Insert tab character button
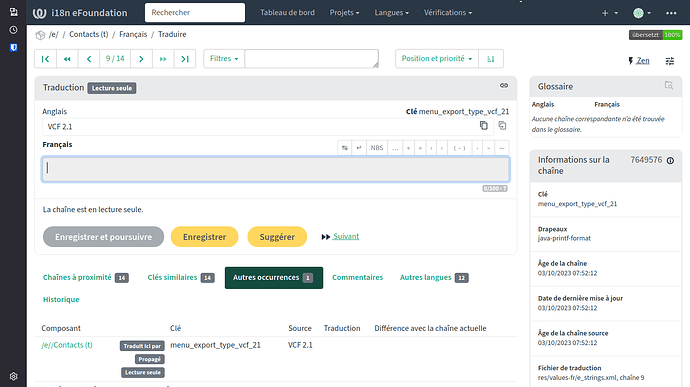Viewport: 690px width, 387px height. 345,148
